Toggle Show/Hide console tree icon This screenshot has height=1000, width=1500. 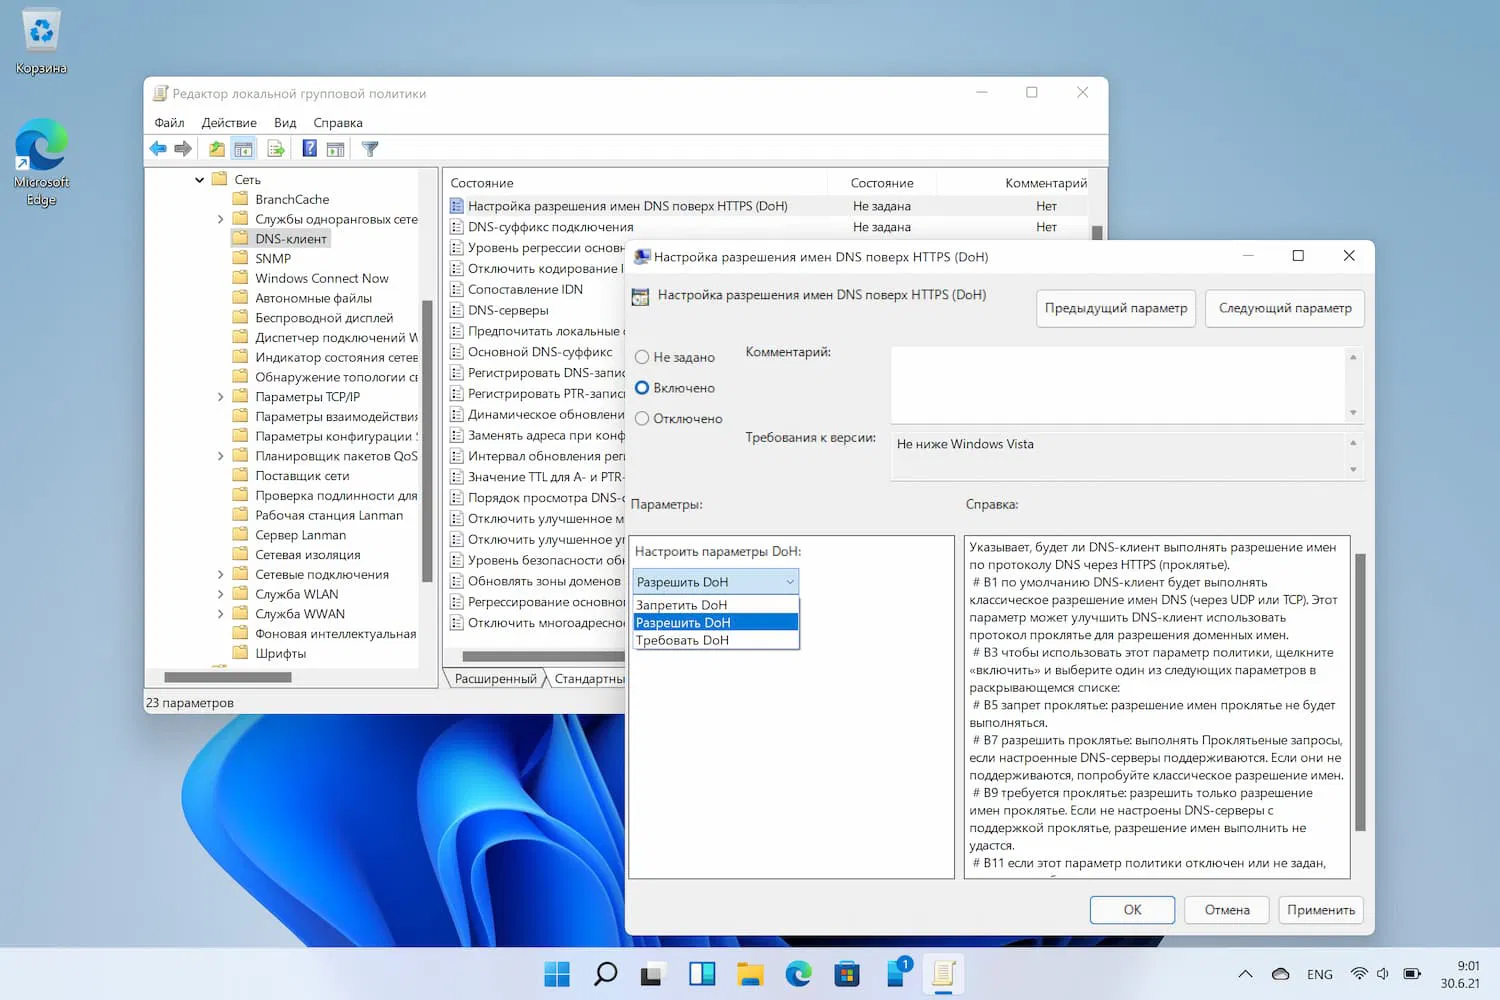click(243, 149)
